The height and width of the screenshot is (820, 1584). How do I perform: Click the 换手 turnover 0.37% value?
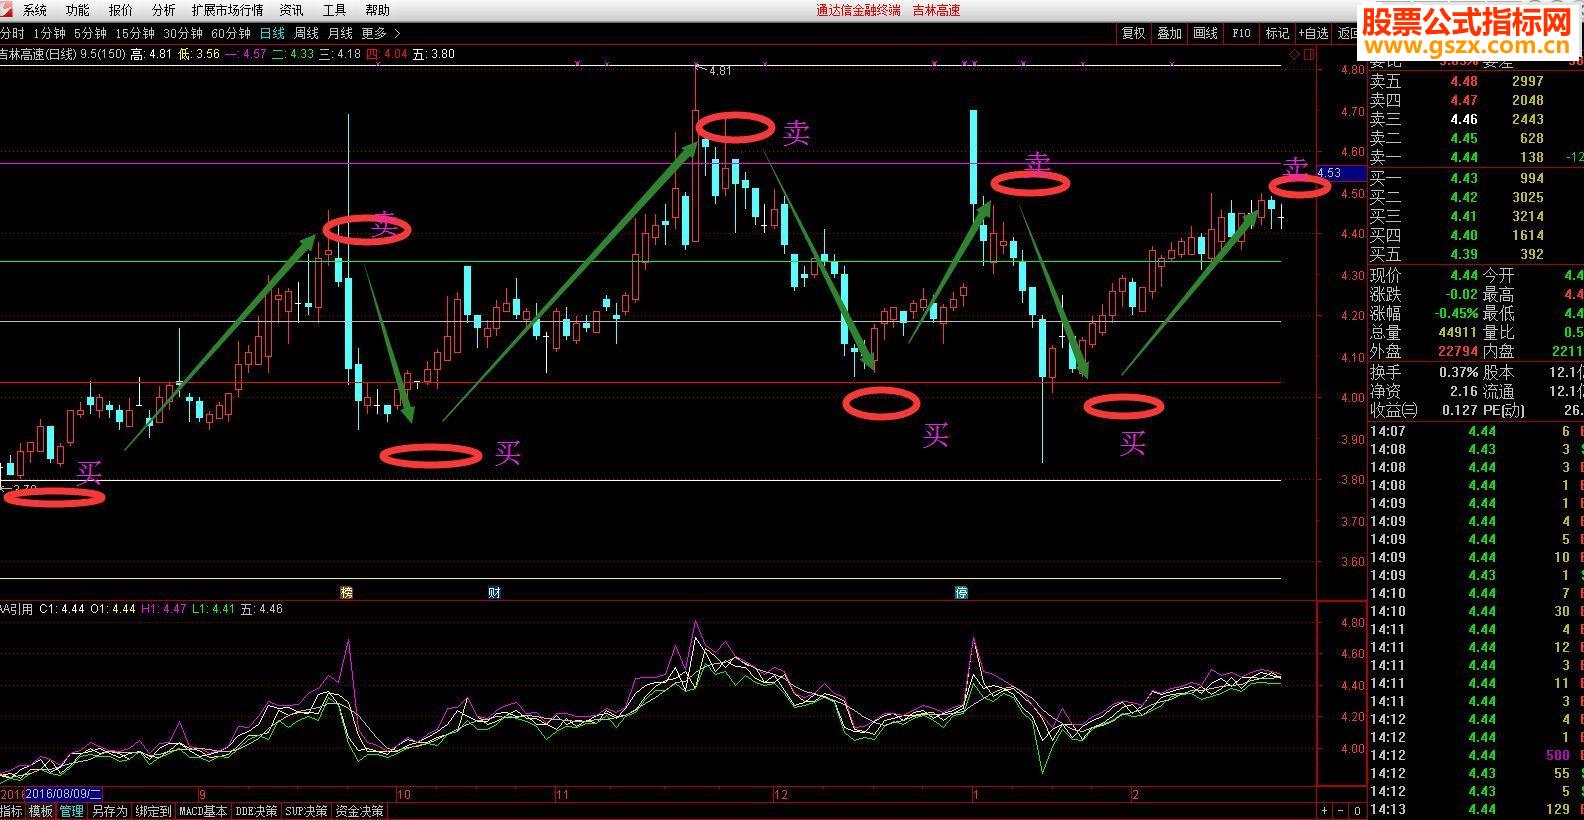point(1459,372)
